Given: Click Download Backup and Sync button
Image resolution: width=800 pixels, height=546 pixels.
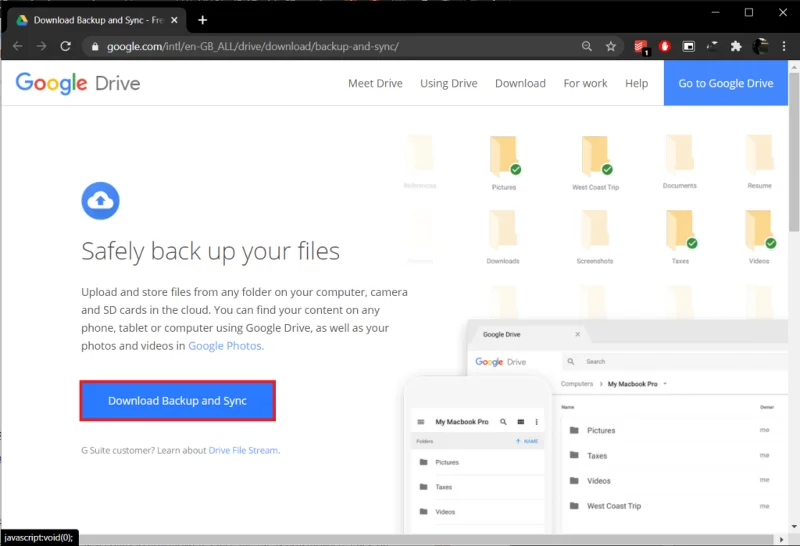Looking at the screenshot, I should pyautogui.click(x=178, y=401).
